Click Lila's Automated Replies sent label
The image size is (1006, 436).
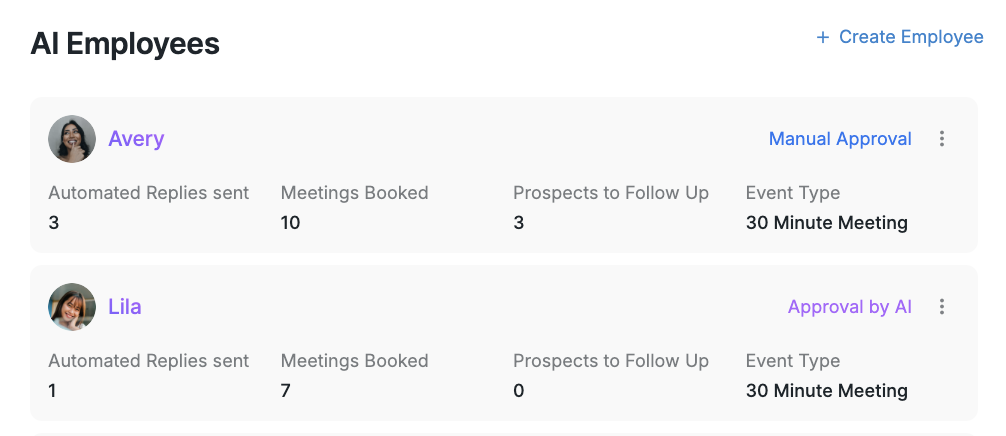pos(149,361)
